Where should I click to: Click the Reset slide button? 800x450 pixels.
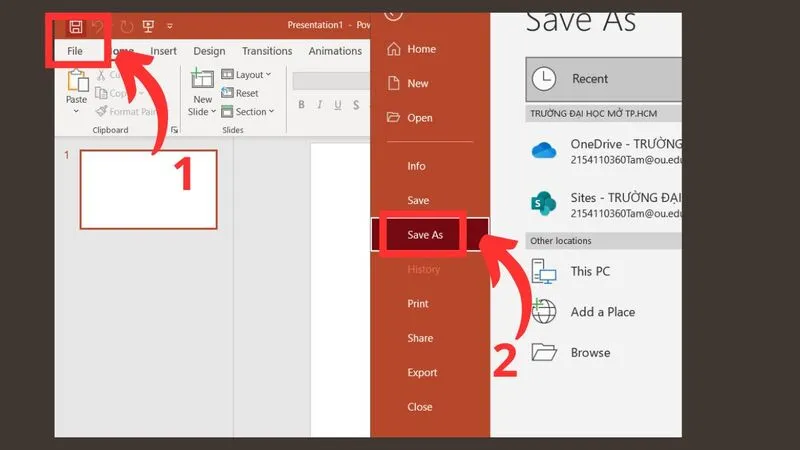240,93
